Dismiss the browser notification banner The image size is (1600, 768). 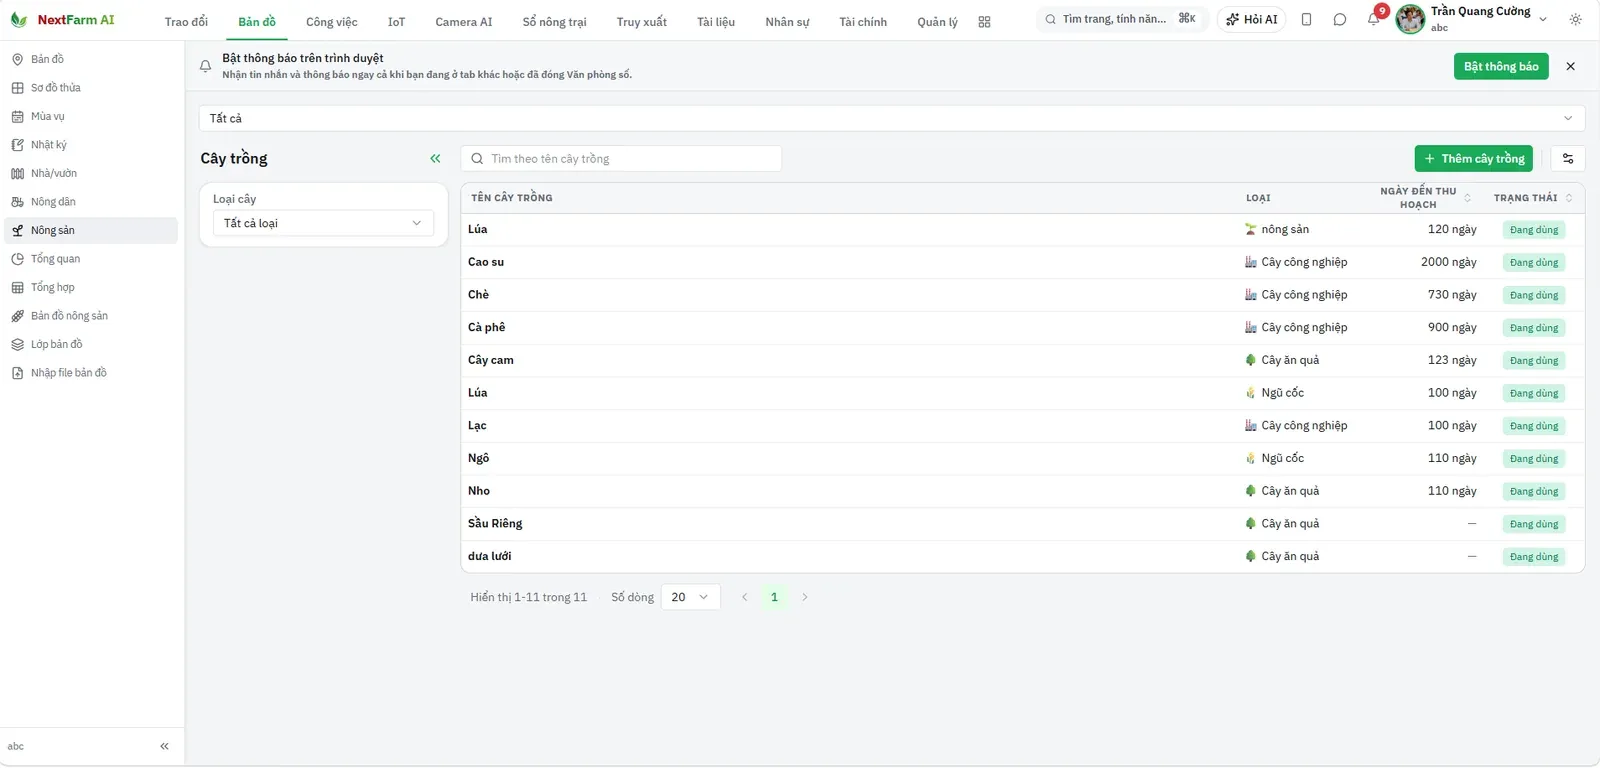[1570, 66]
